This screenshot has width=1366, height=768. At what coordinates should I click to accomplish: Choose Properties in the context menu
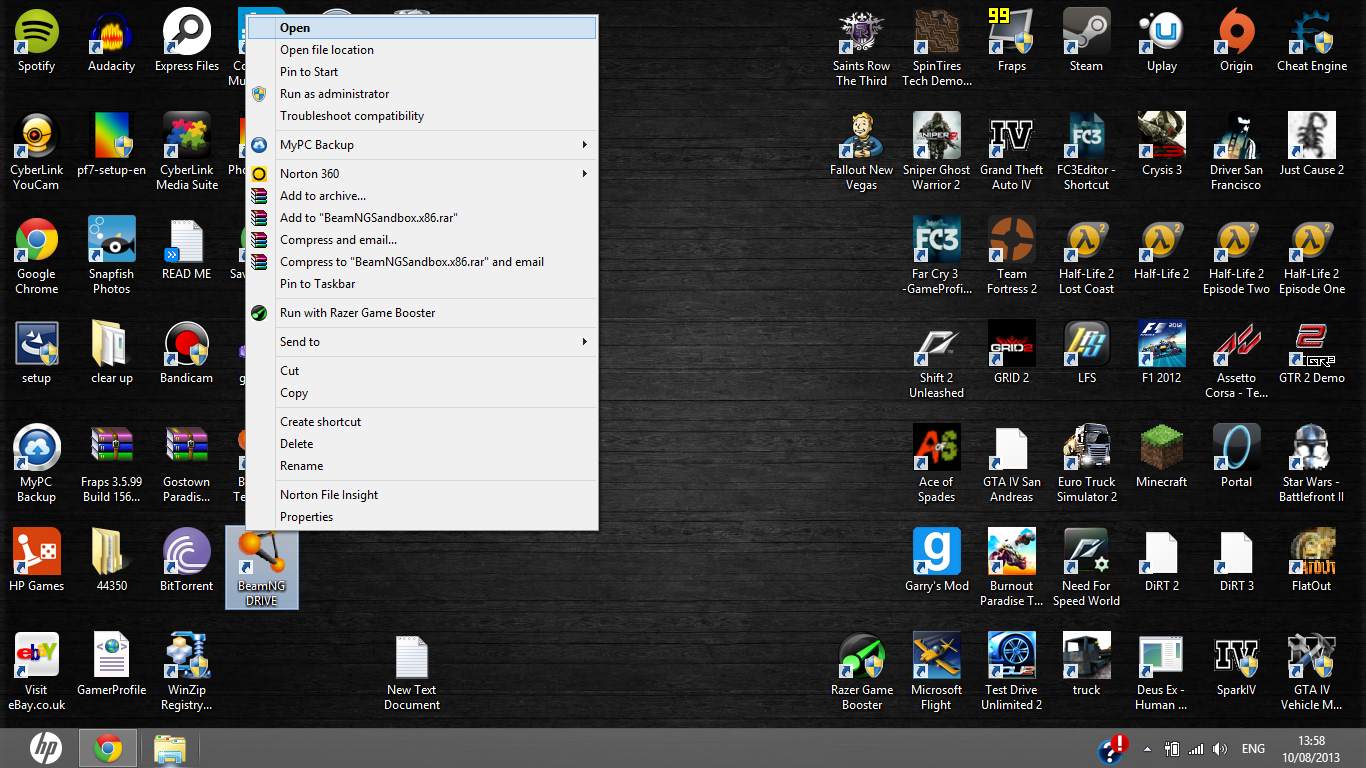tap(421, 517)
